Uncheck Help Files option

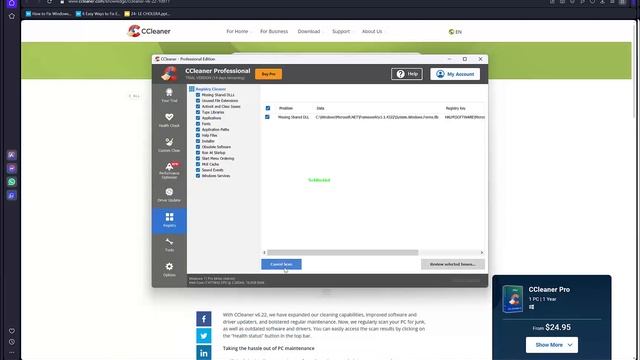coord(198,135)
